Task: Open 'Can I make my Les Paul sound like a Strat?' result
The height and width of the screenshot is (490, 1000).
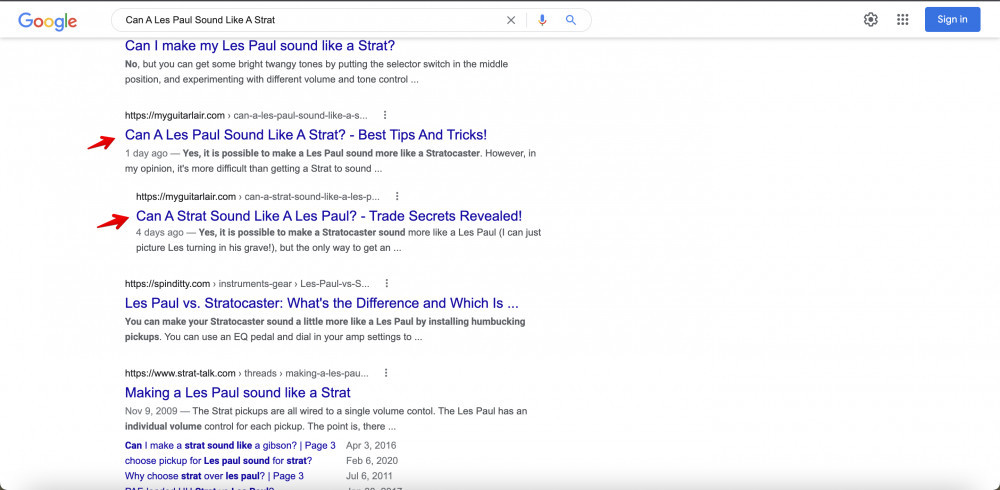Action: tap(260, 46)
